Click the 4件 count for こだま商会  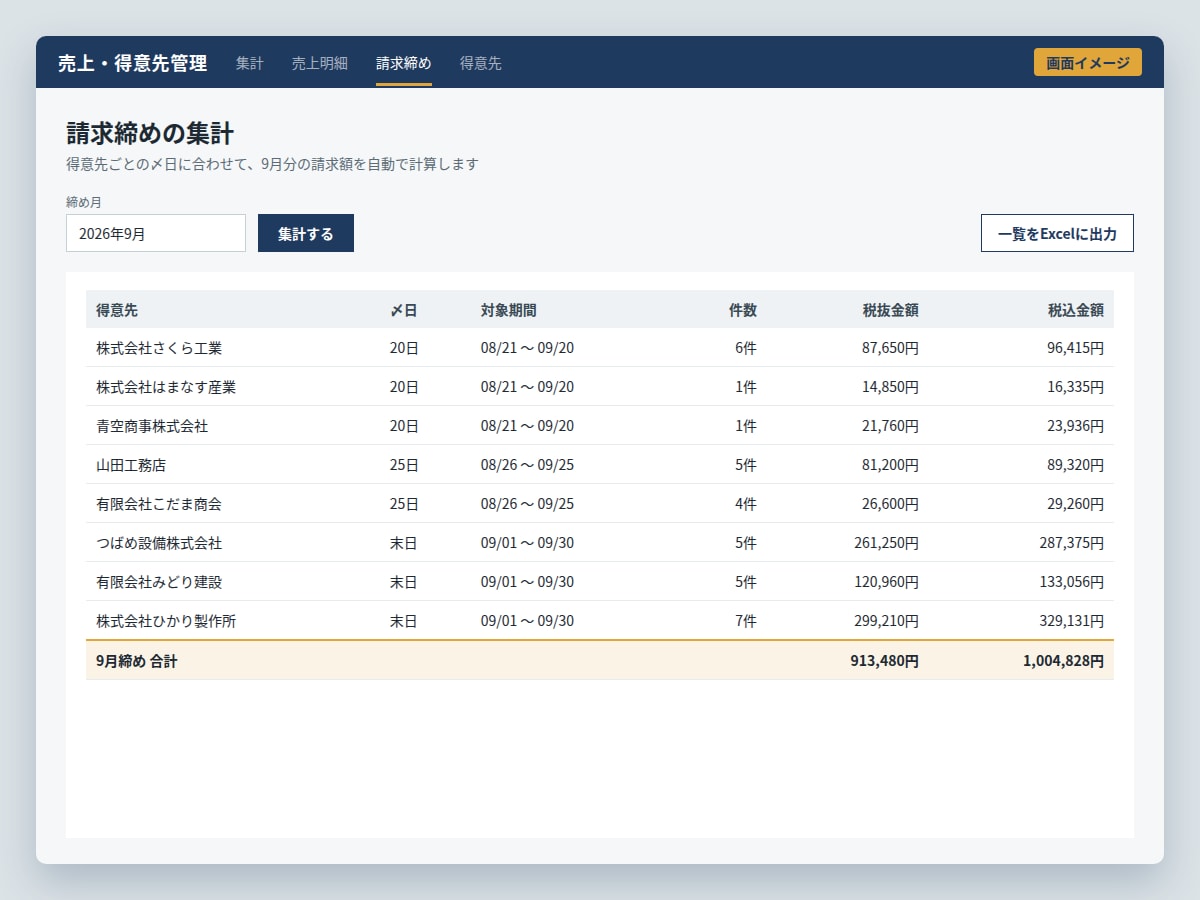coord(746,504)
